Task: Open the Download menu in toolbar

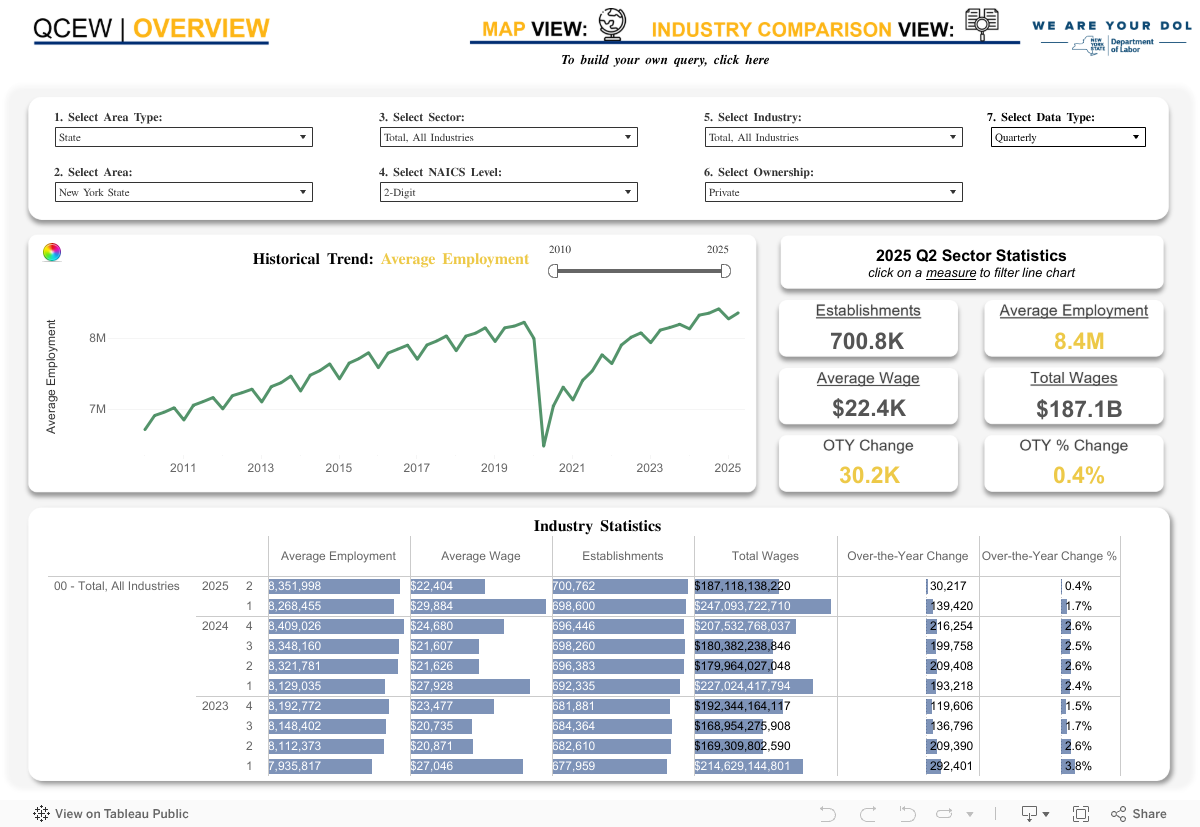Action: coord(1034,813)
